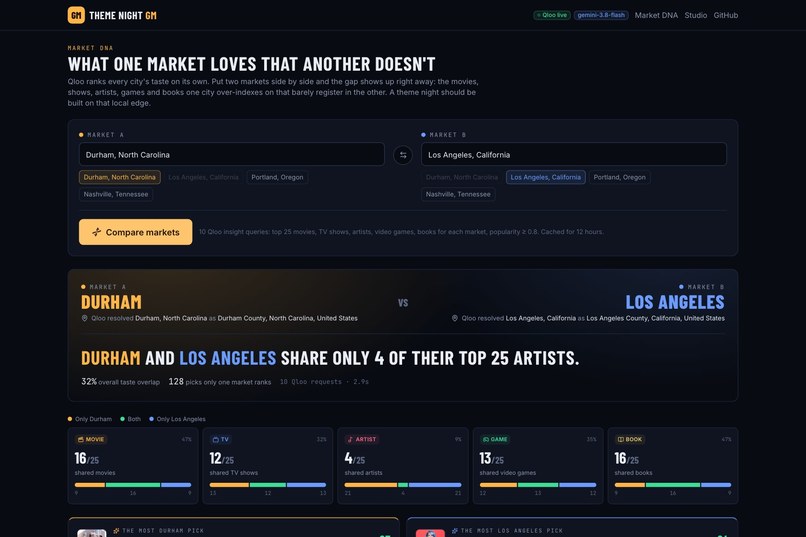The width and height of the screenshot is (806, 537).
Task: Click the 13/25 shared video games value
Action: tap(492, 458)
